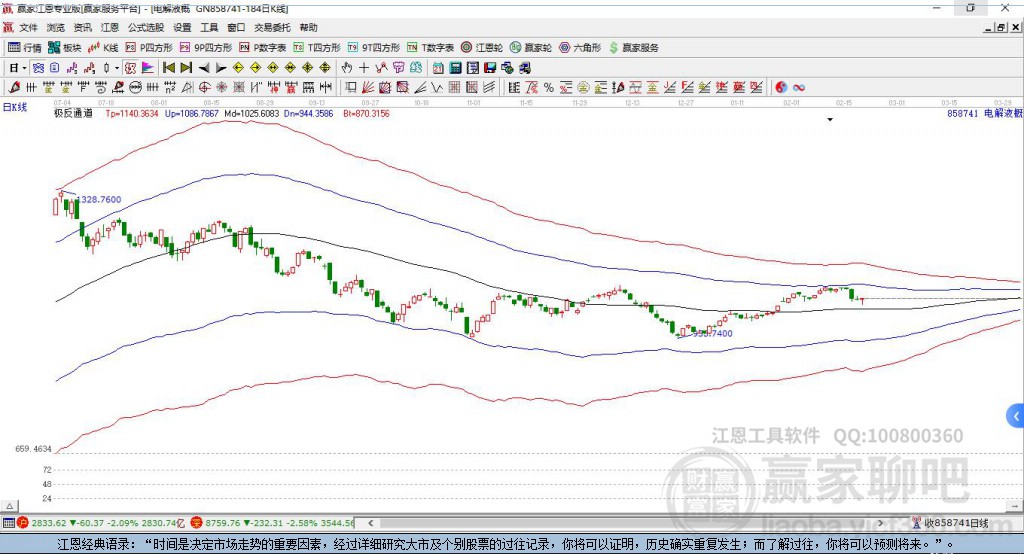Switch to the K线 candlestick chart

[x=103, y=48]
